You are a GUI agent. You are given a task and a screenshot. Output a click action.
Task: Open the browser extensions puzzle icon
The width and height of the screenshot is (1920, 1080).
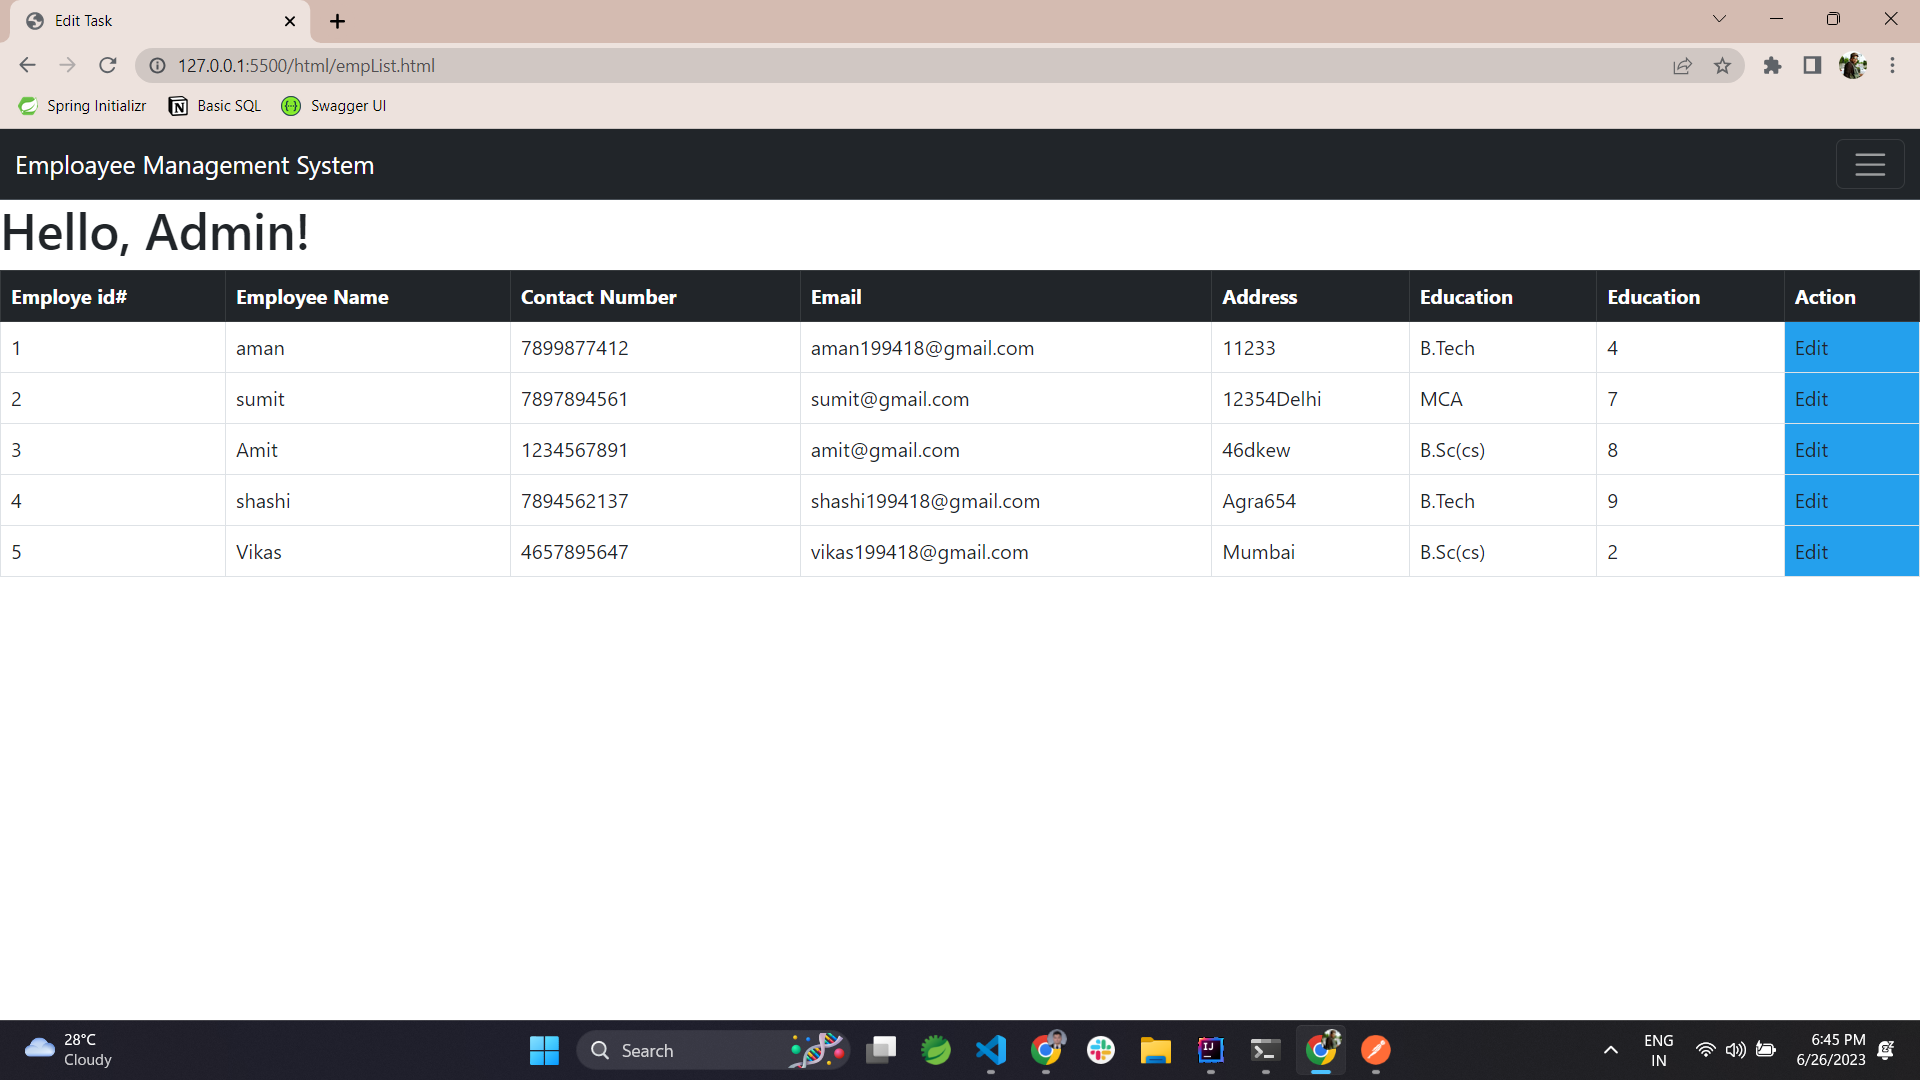[x=1772, y=65]
